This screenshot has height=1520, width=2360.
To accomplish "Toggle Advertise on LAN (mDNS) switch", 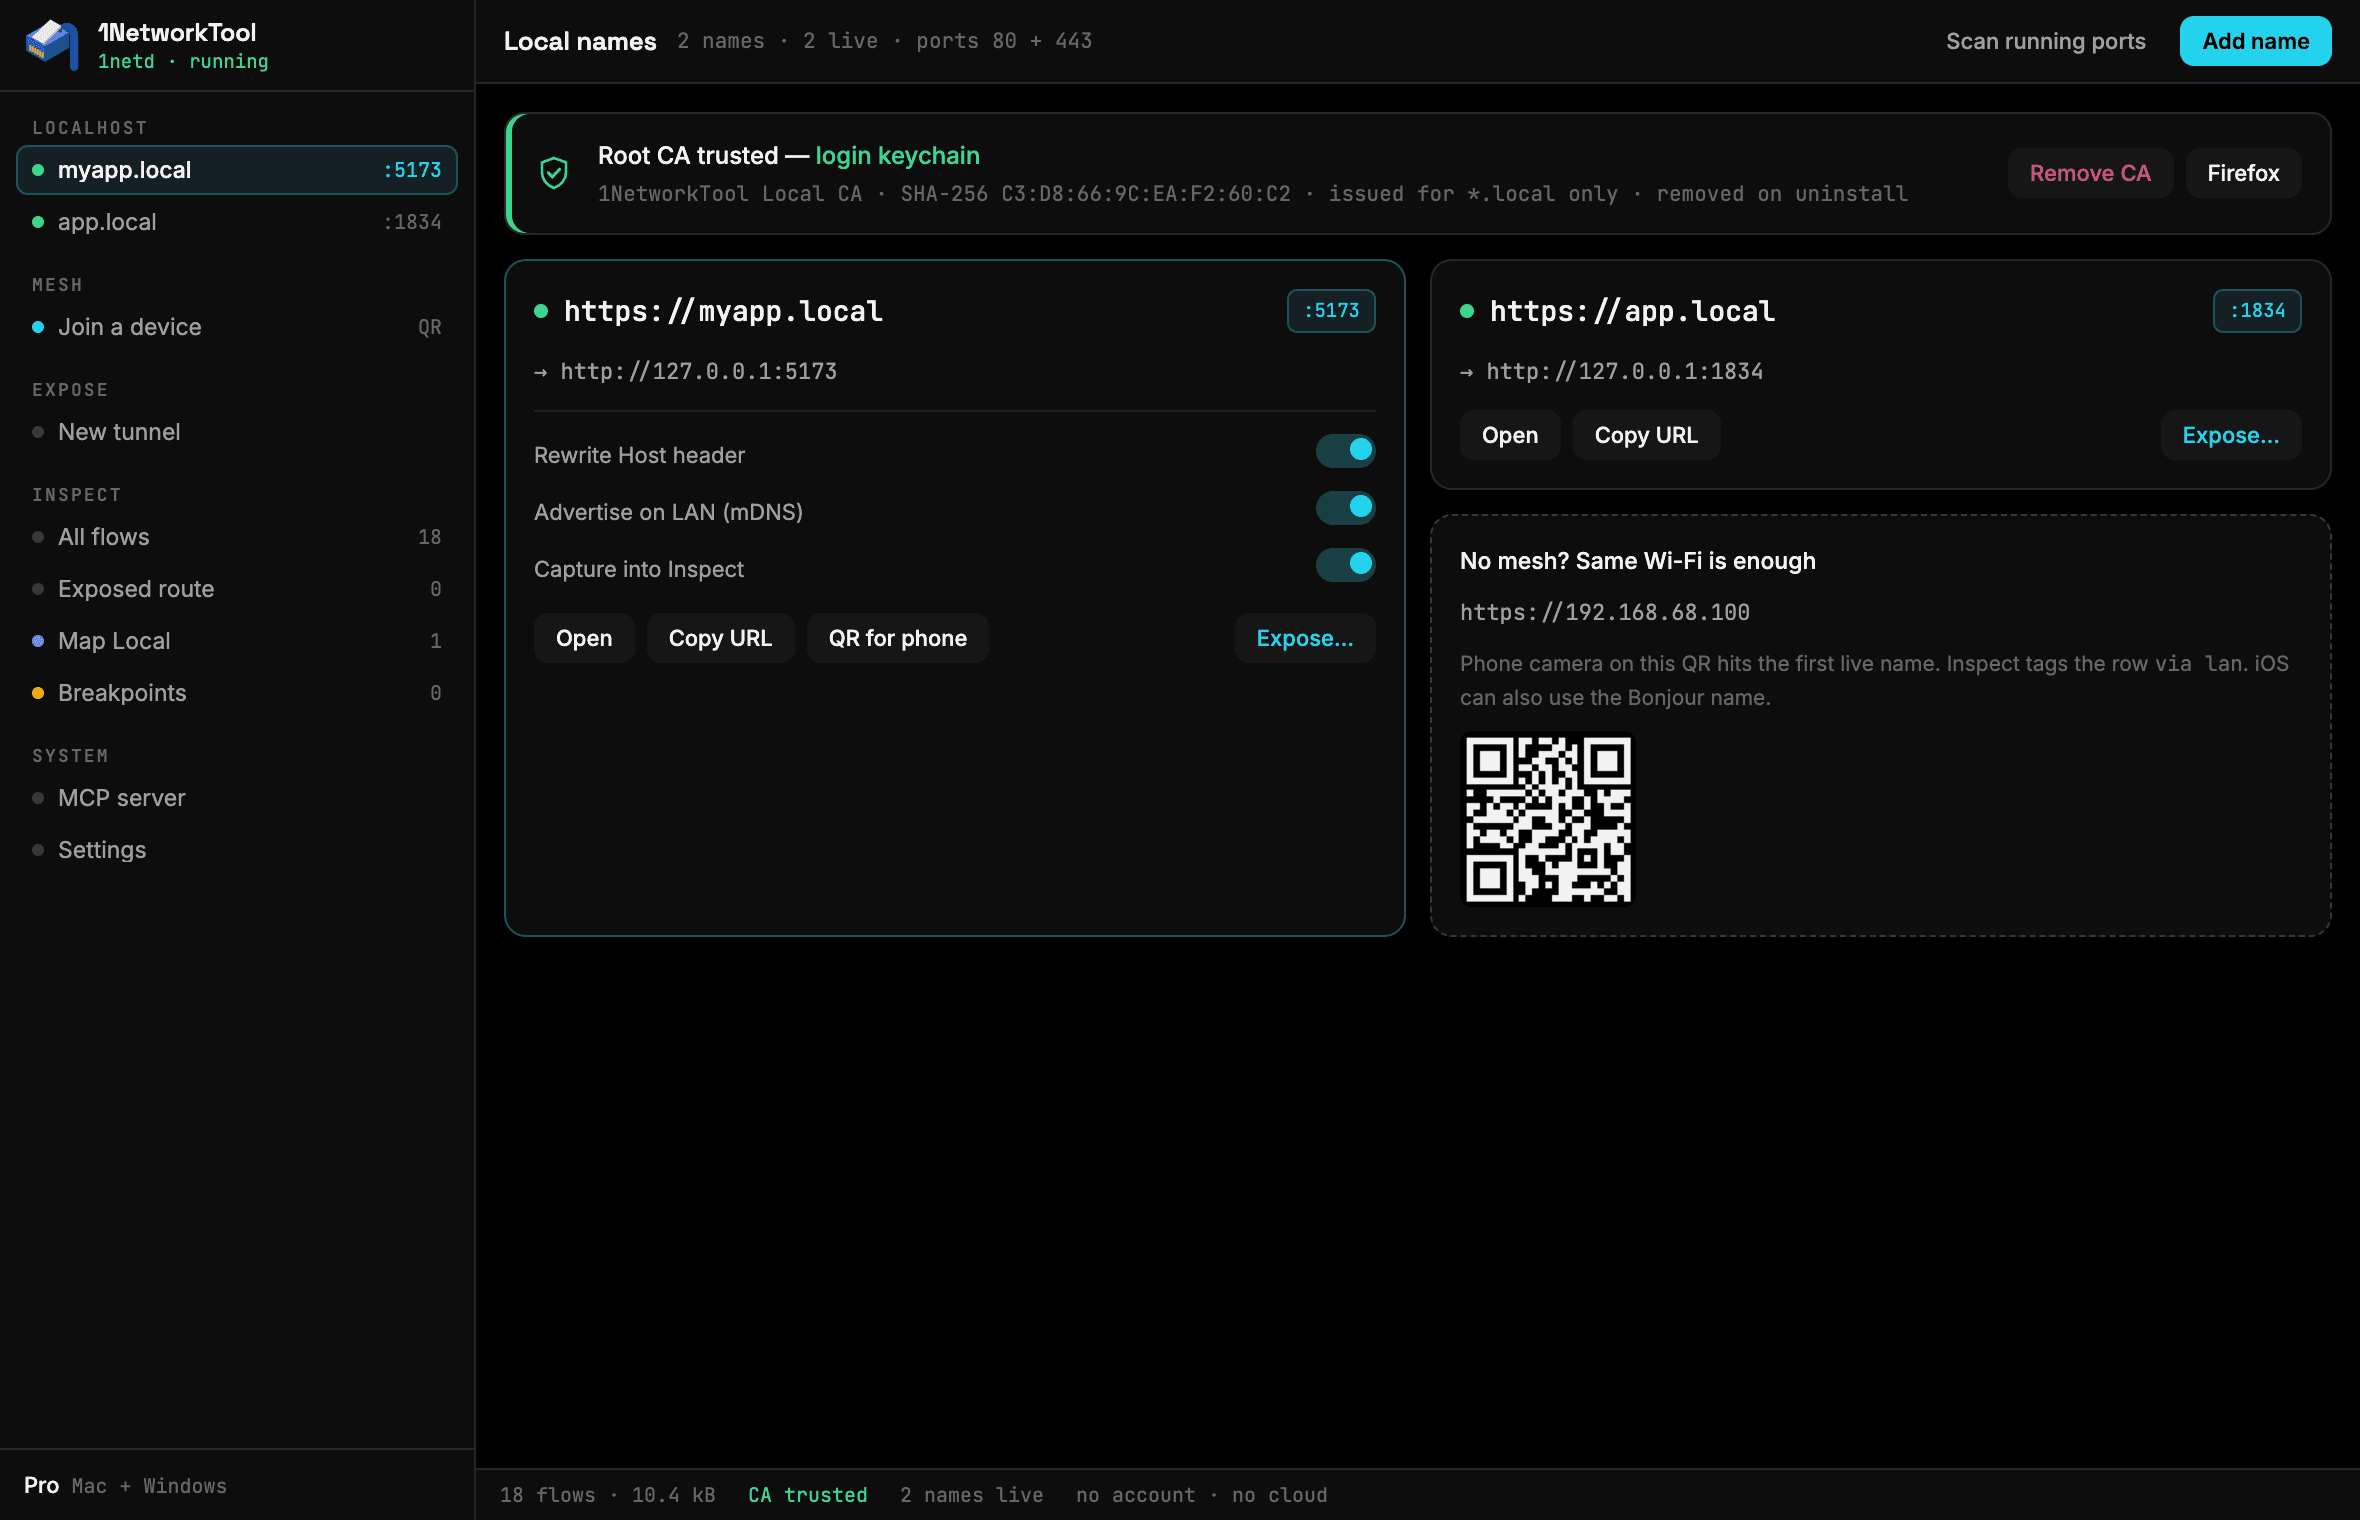I will (1345, 508).
